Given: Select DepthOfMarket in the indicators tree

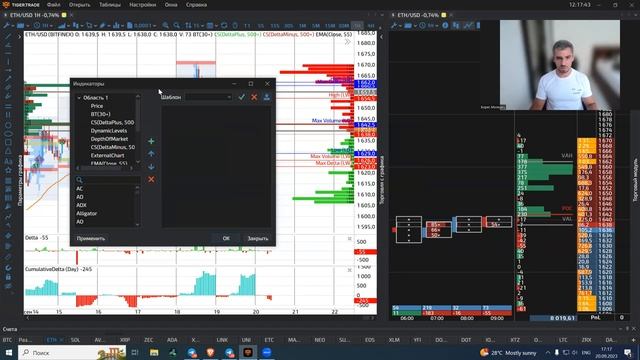Looking at the screenshot, I should click(x=109, y=139).
